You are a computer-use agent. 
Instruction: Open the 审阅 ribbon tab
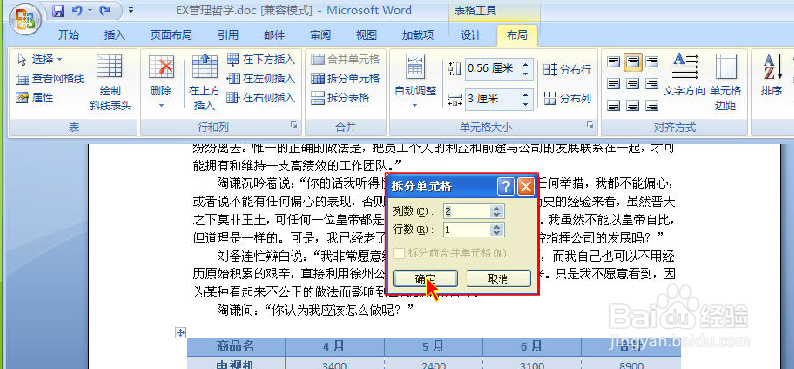(x=321, y=34)
